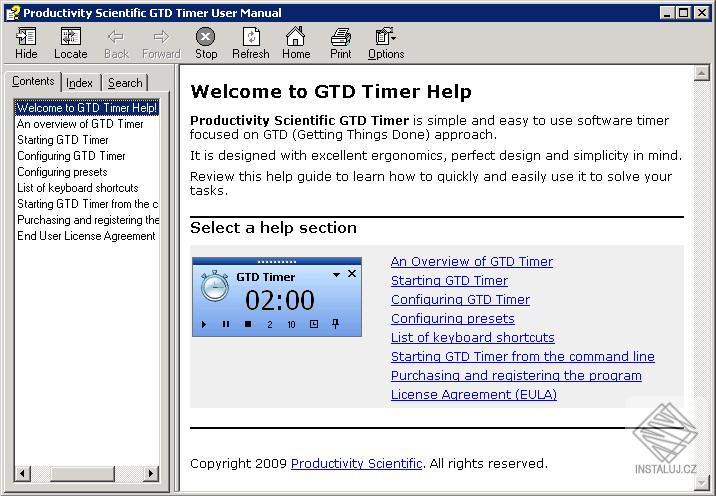The height and width of the screenshot is (496, 716).
Task: Minimize the help window
Action: pyautogui.click(x=667, y=13)
